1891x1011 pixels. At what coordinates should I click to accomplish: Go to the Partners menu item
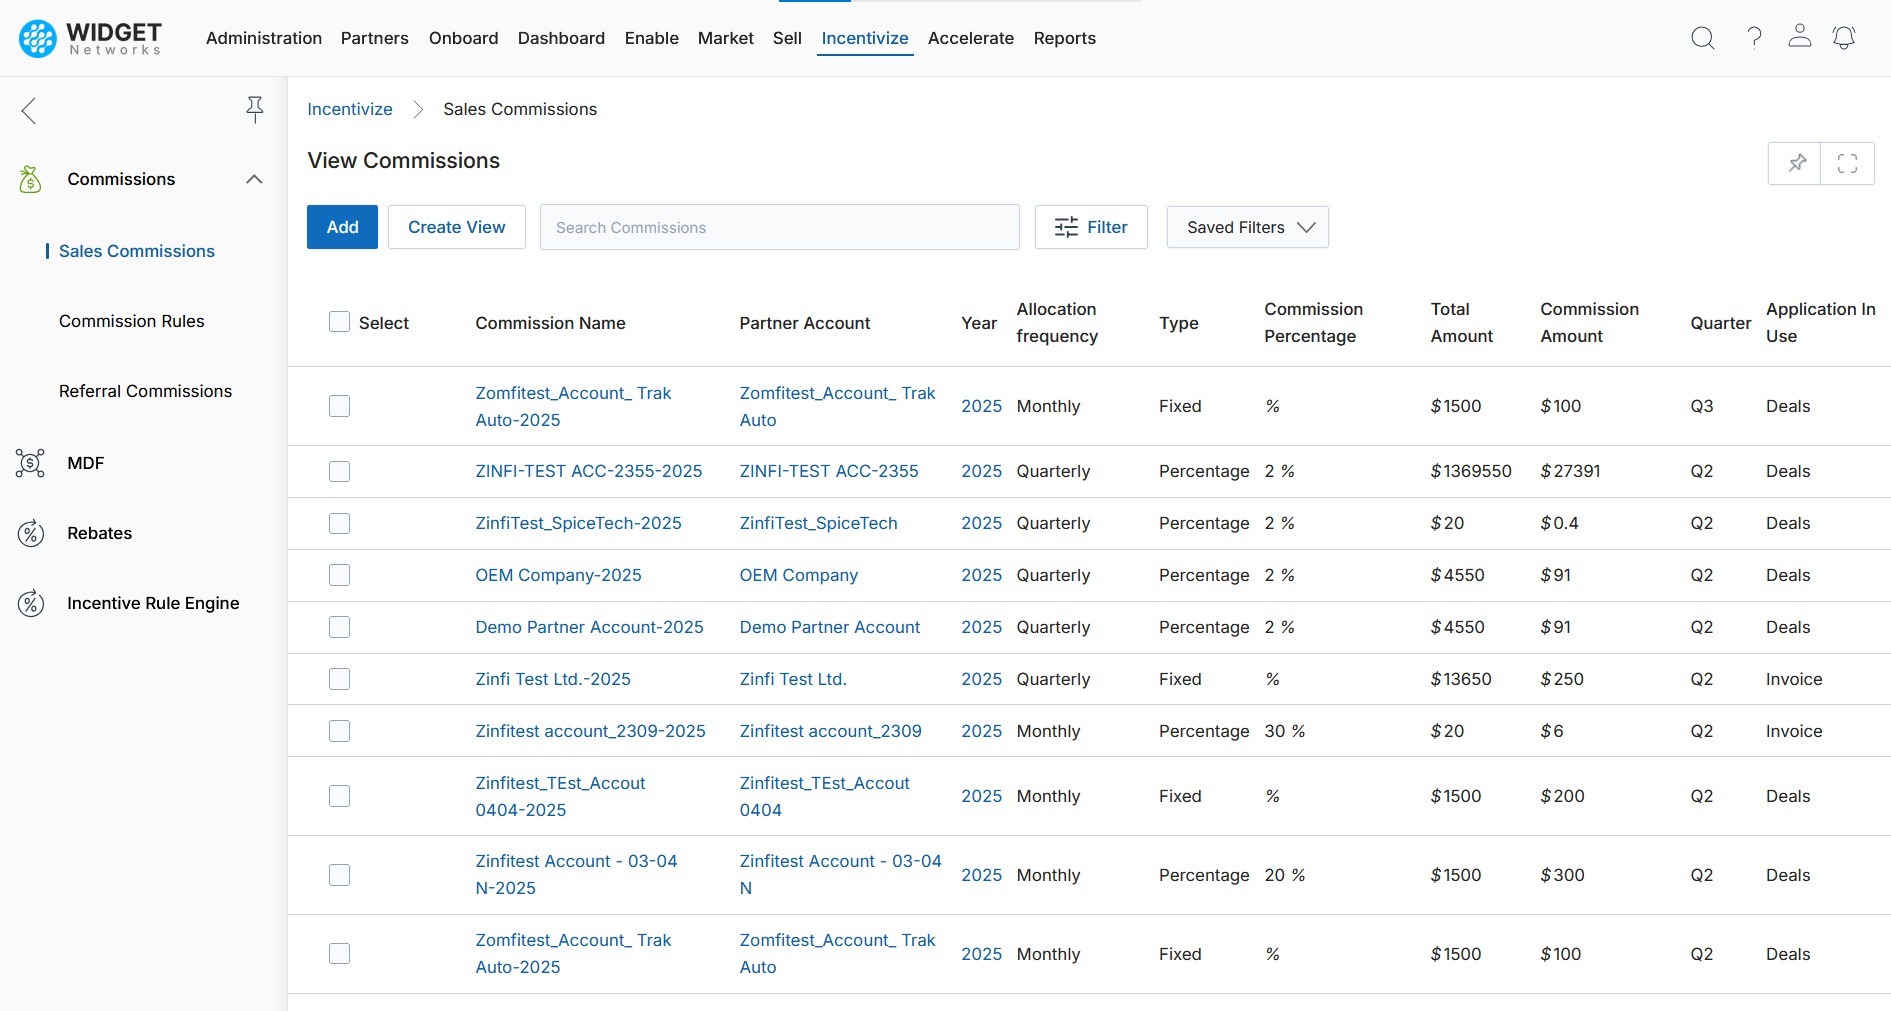(x=374, y=38)
